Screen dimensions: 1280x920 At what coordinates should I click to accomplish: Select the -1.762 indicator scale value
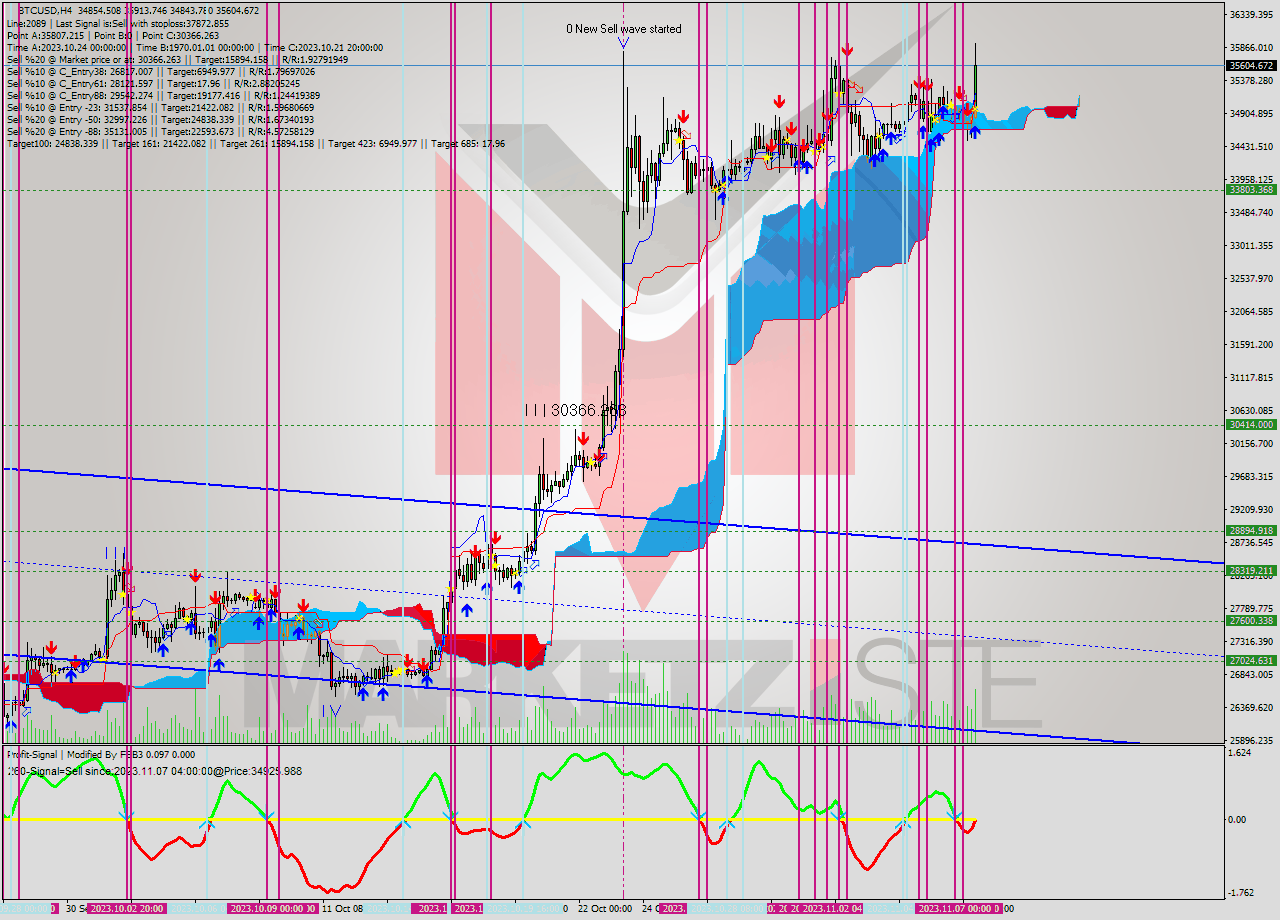tap(1241, 893)
